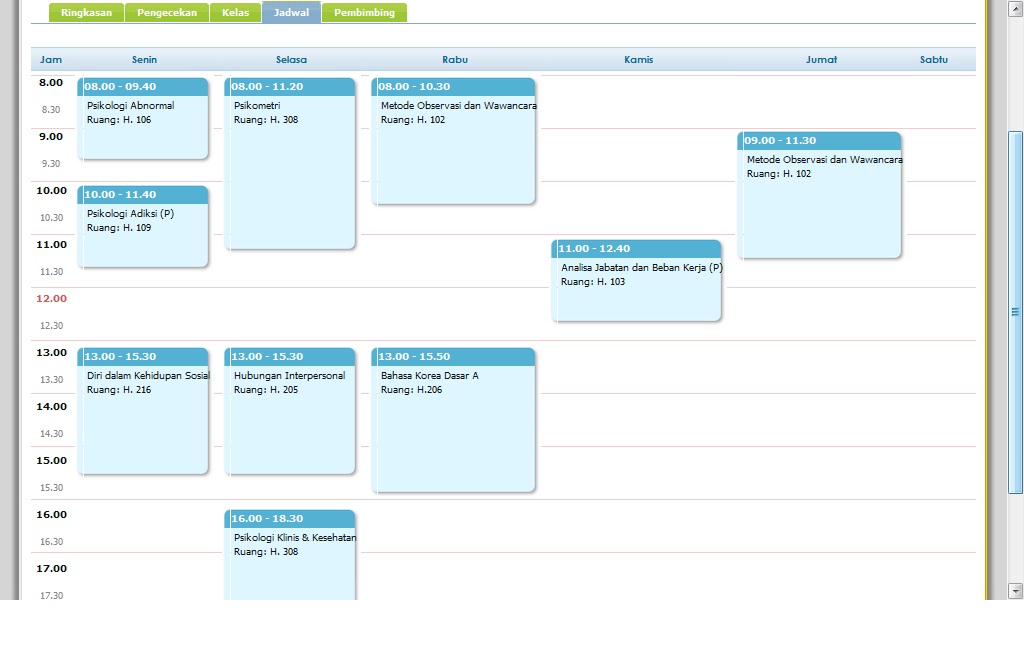Click the Rabu column header
1024x648 pixels.
pos(455,59)
